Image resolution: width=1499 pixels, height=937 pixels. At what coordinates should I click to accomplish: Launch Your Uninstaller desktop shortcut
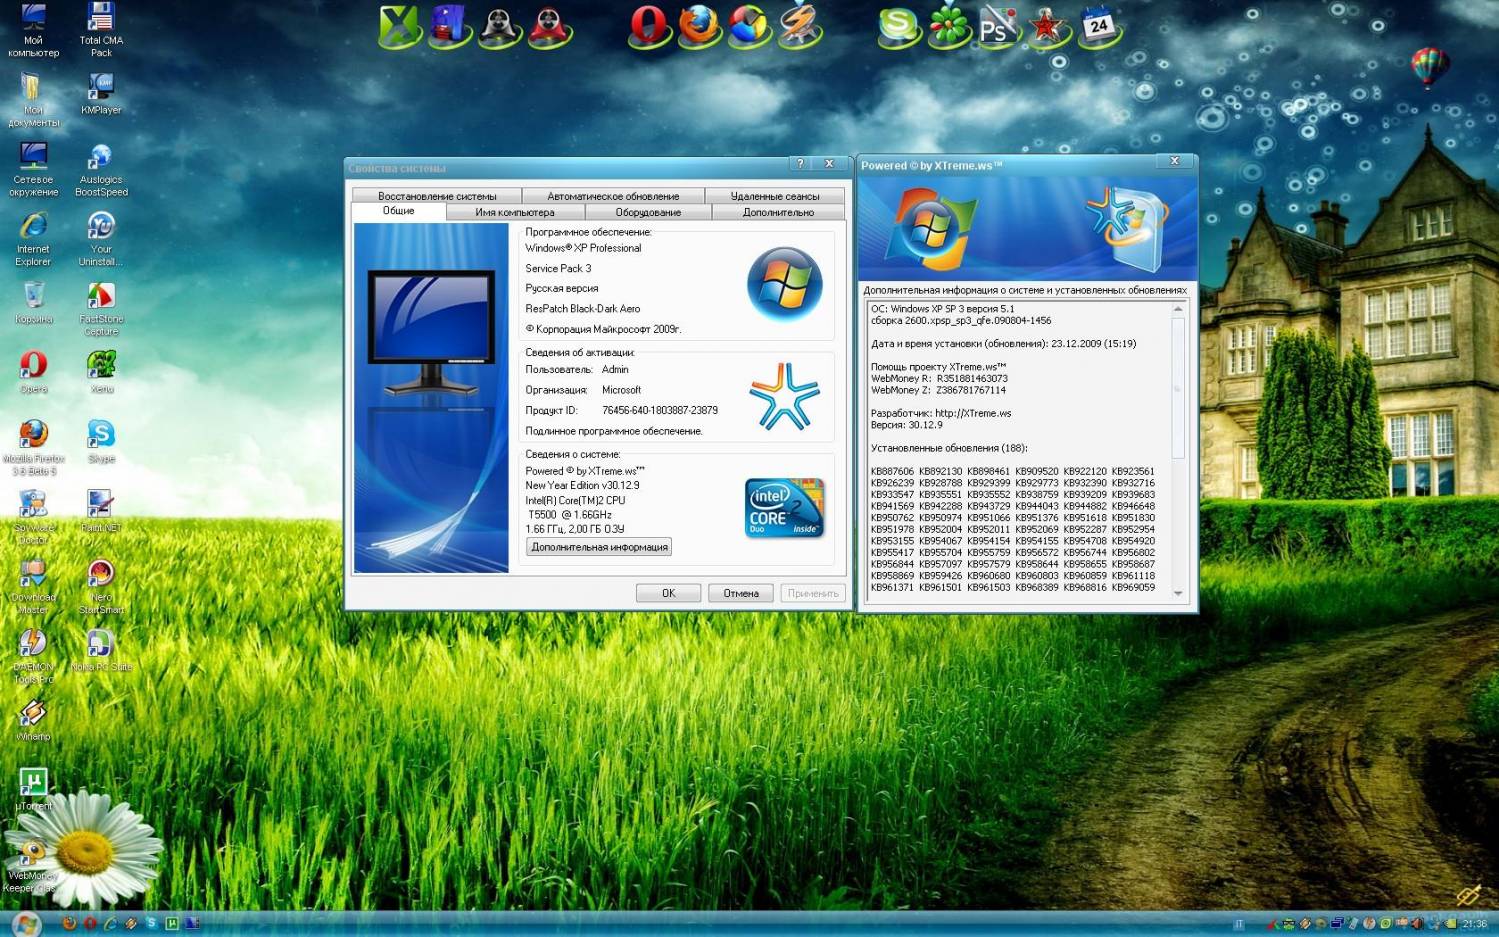point(101,238)
